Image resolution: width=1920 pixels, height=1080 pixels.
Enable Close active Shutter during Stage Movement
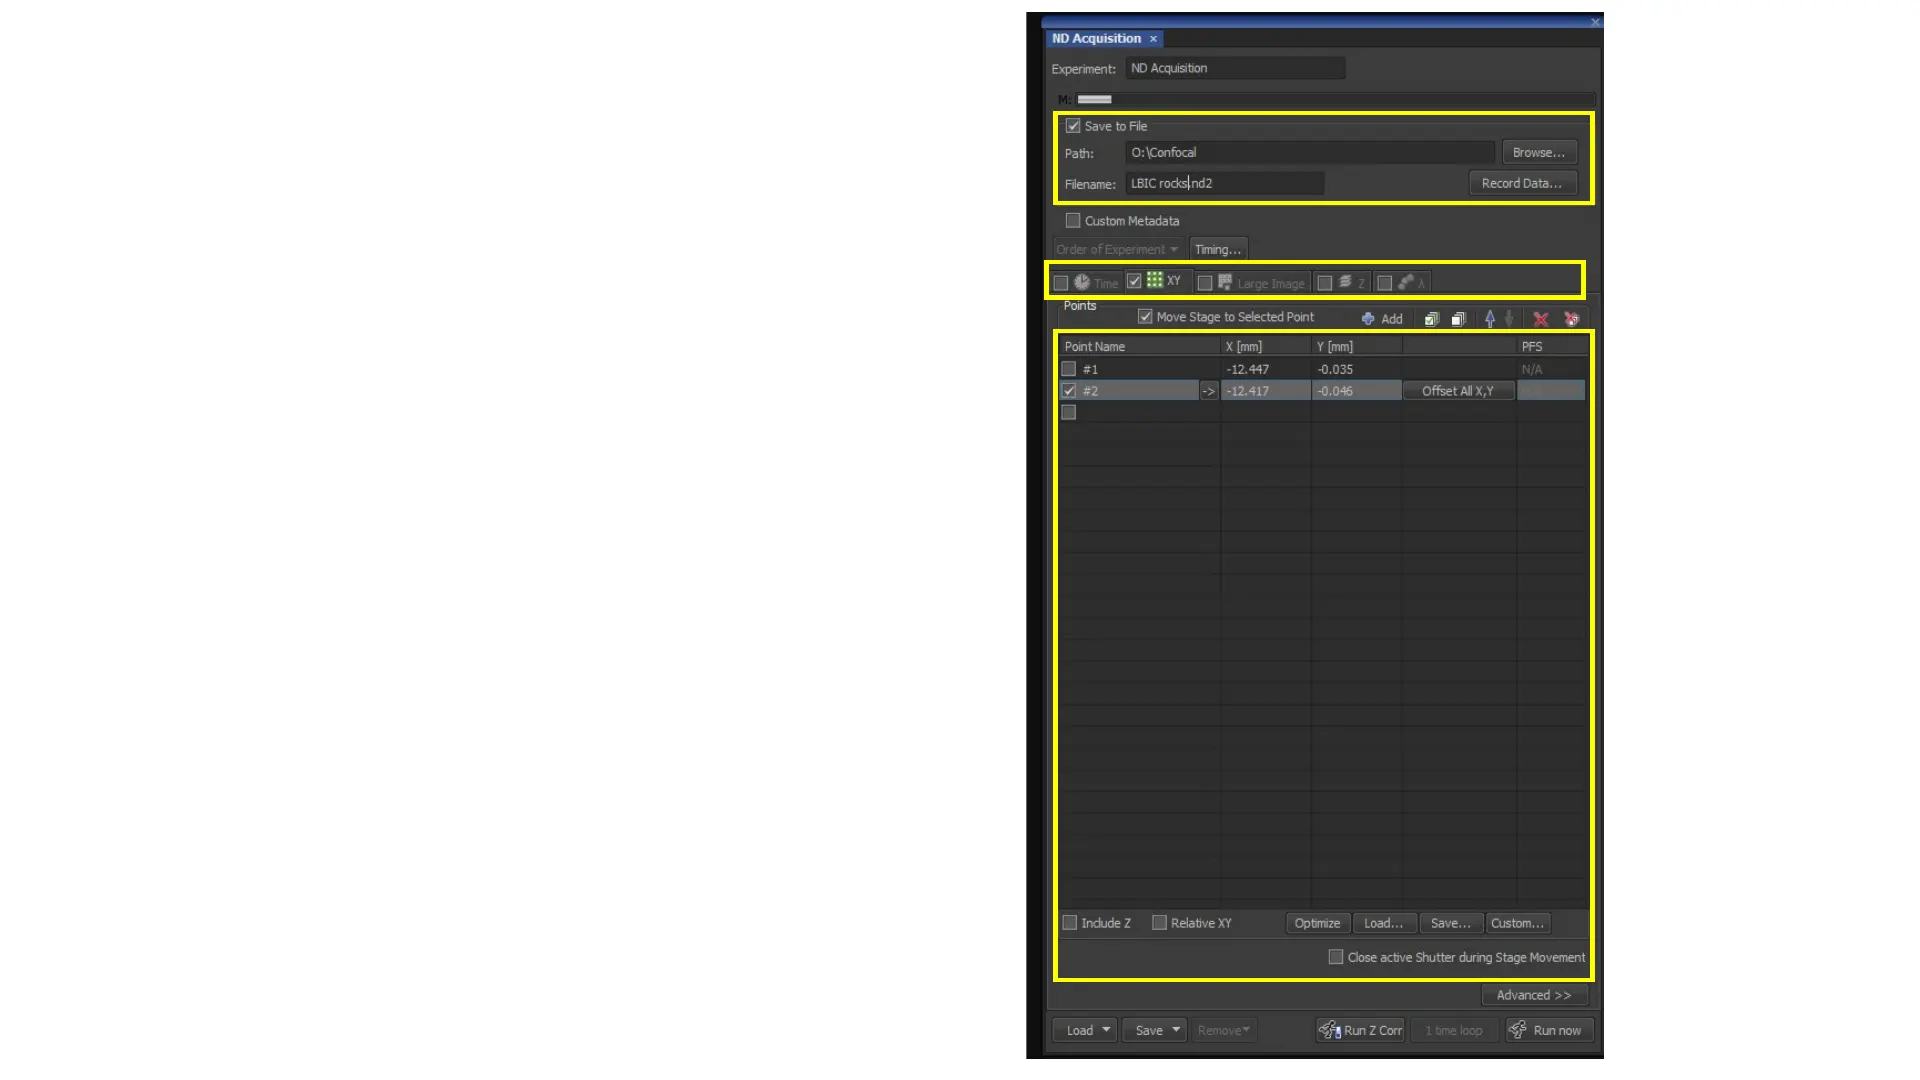coord(1336,957)
